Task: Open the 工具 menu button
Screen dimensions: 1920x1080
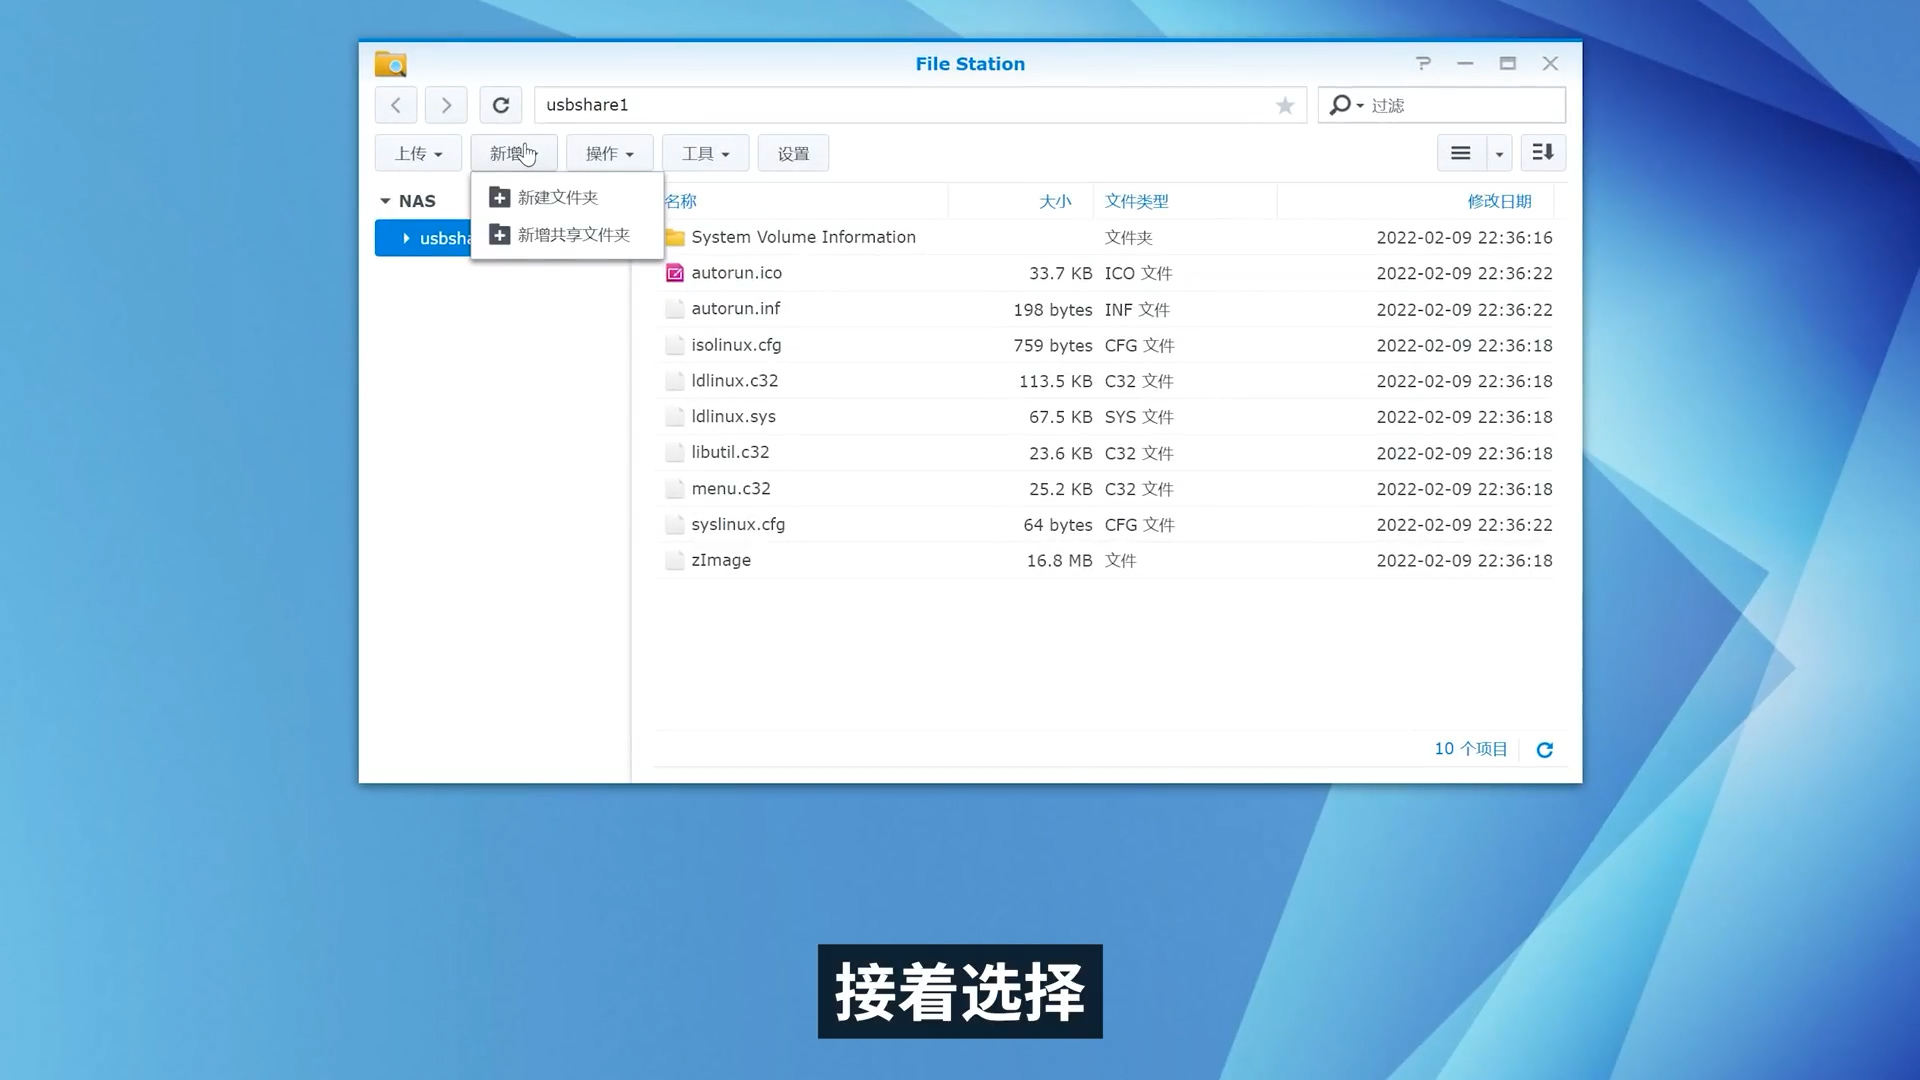Action: point(704,152)
